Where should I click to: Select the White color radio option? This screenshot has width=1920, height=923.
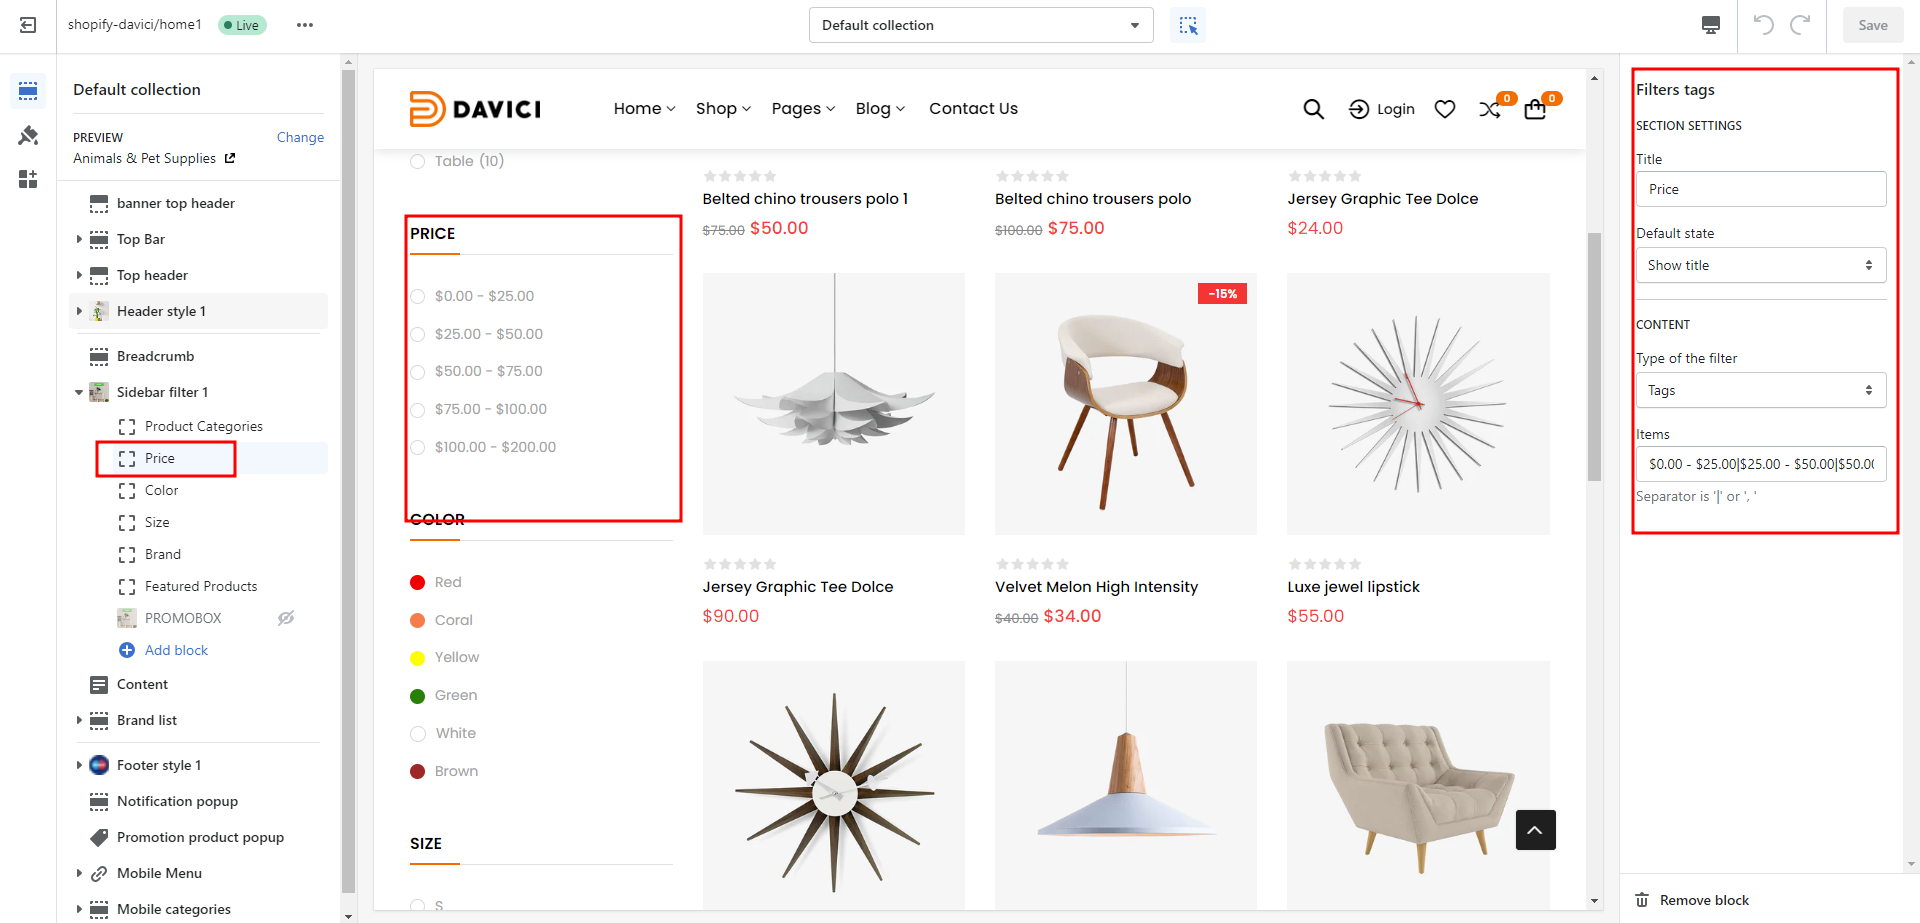[417, 733]
